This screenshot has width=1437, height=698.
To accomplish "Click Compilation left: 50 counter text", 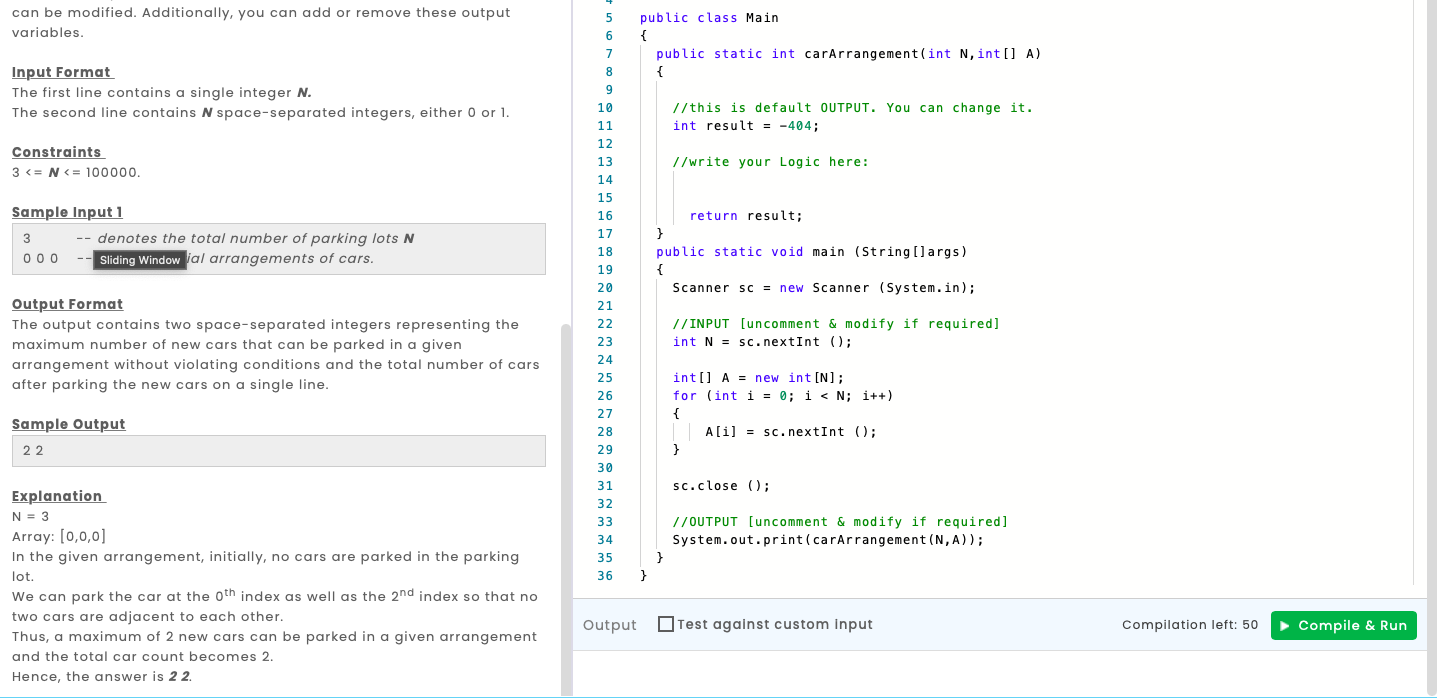I will pyautogui.click(x=1190, y=624).
